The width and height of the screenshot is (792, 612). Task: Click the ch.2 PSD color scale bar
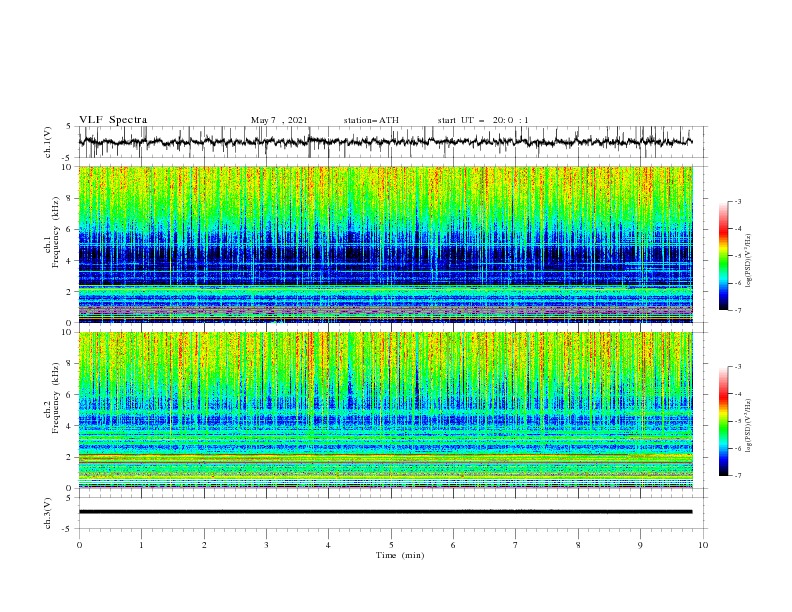(x=723, y=421)
